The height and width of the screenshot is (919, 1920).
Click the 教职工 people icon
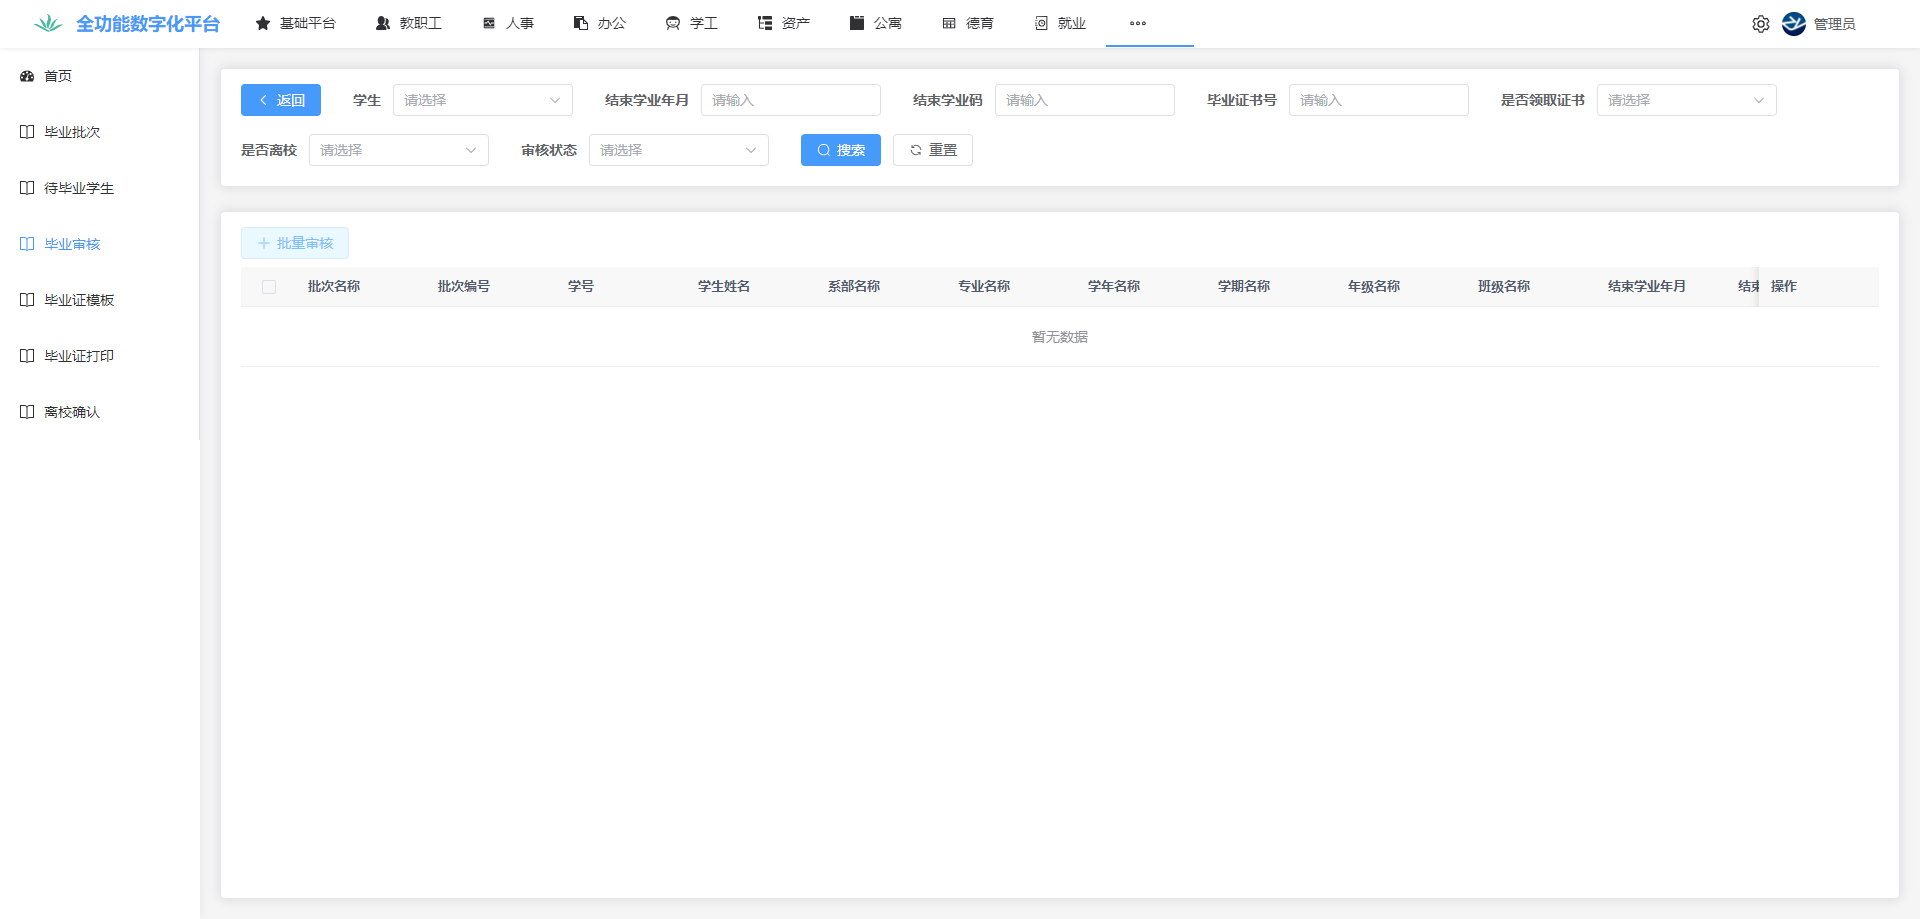click(x=383, y=23)
